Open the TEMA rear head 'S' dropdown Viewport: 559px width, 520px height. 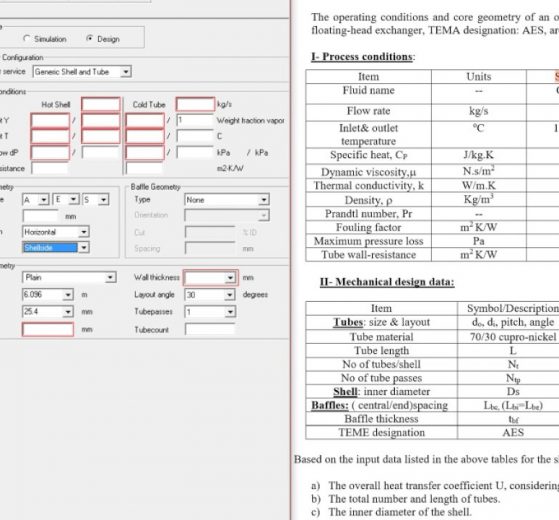pos(103,200)
